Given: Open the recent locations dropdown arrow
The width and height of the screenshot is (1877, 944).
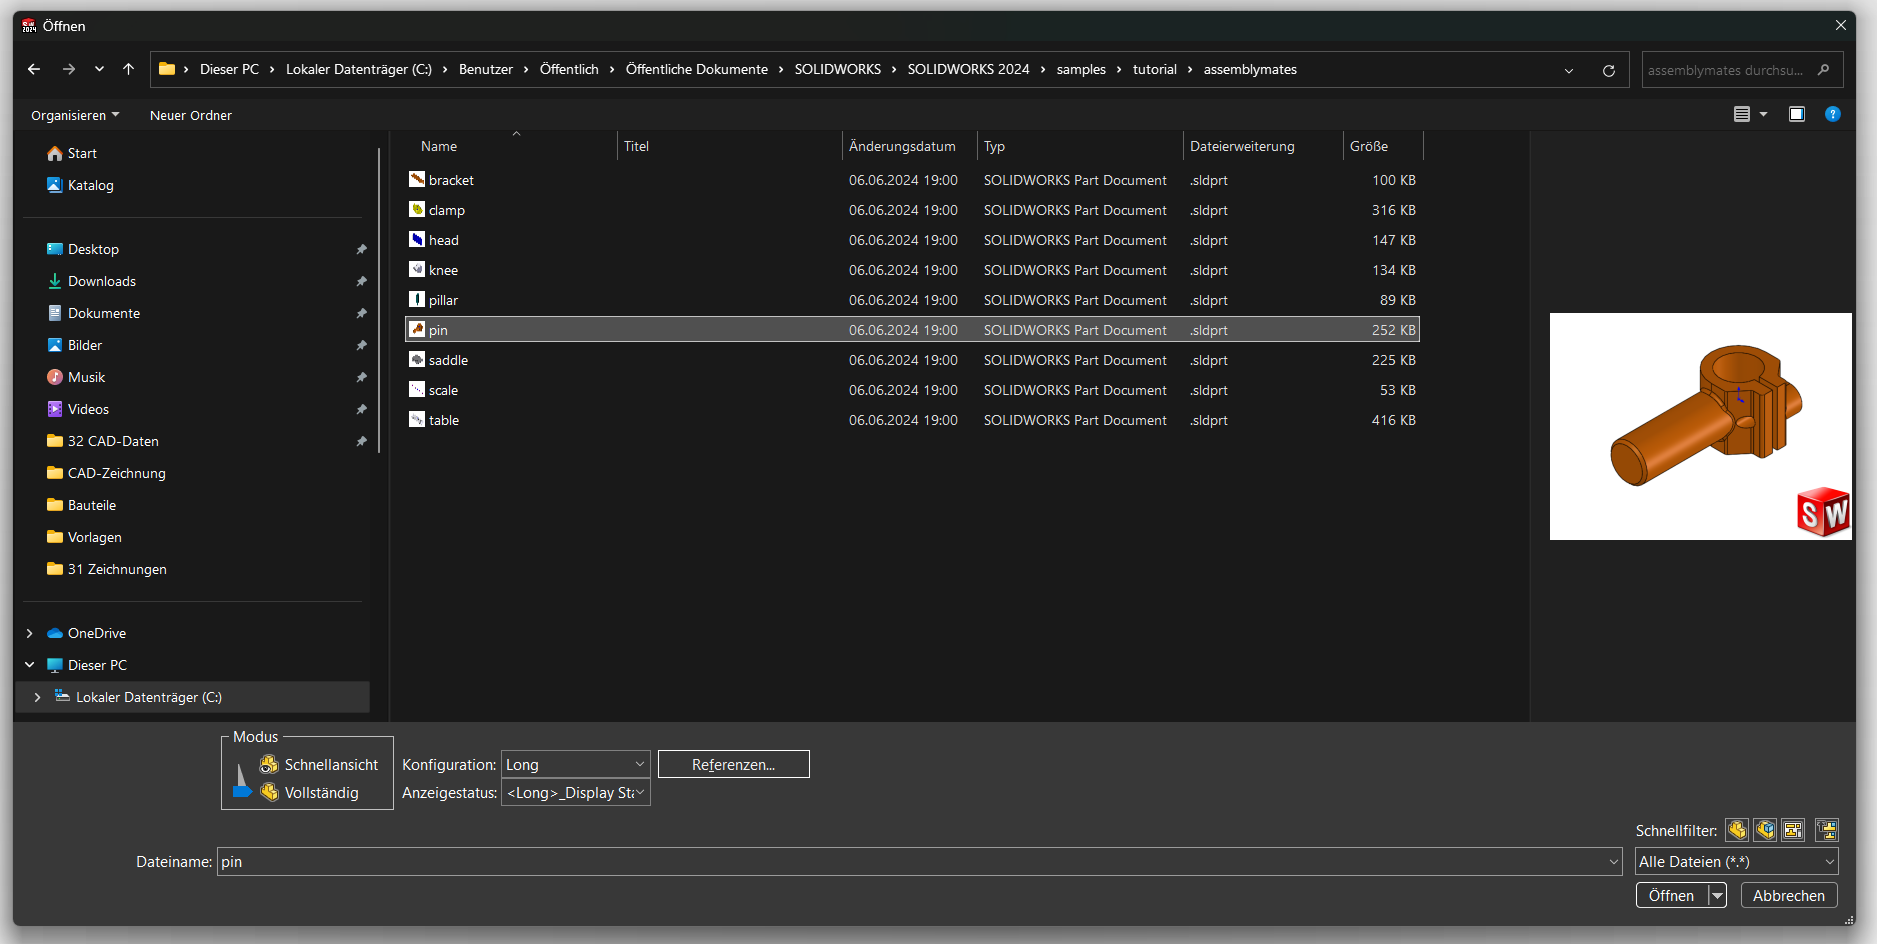Looking at the screenshot, I should tap(99, 69).
